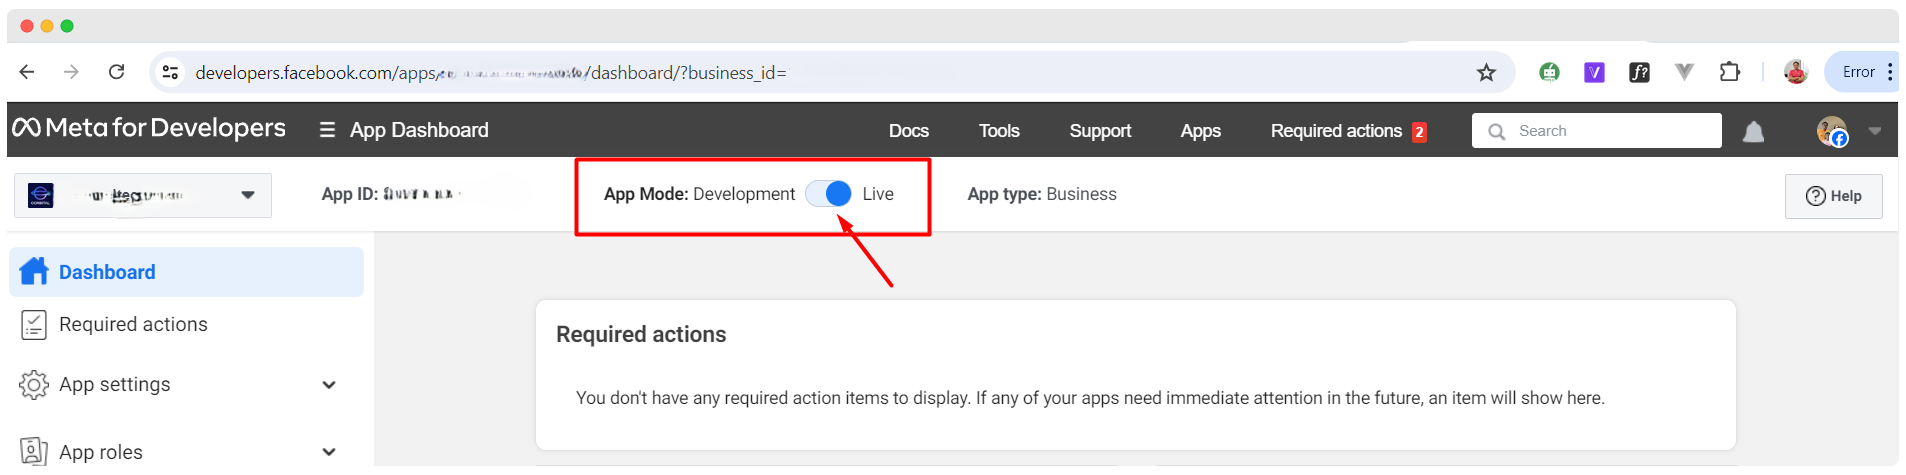This screenshot has width=1906, height=475.
Task: Open account dropdown caret next to avatar
Action: point(1875,131)
